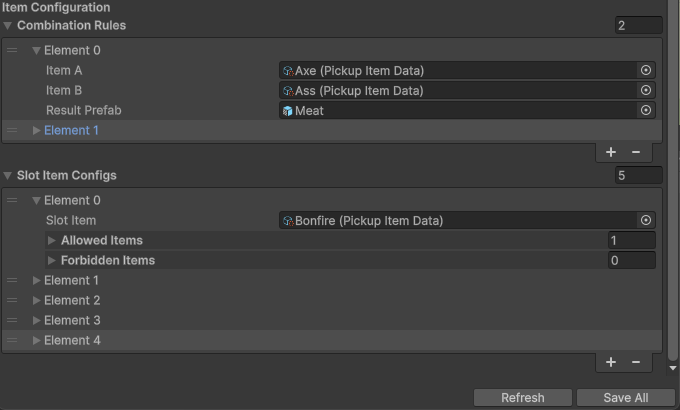This screenshot has height=410, width=680.
Task: Click the Combination Rules size field
Action: (638, 25)
